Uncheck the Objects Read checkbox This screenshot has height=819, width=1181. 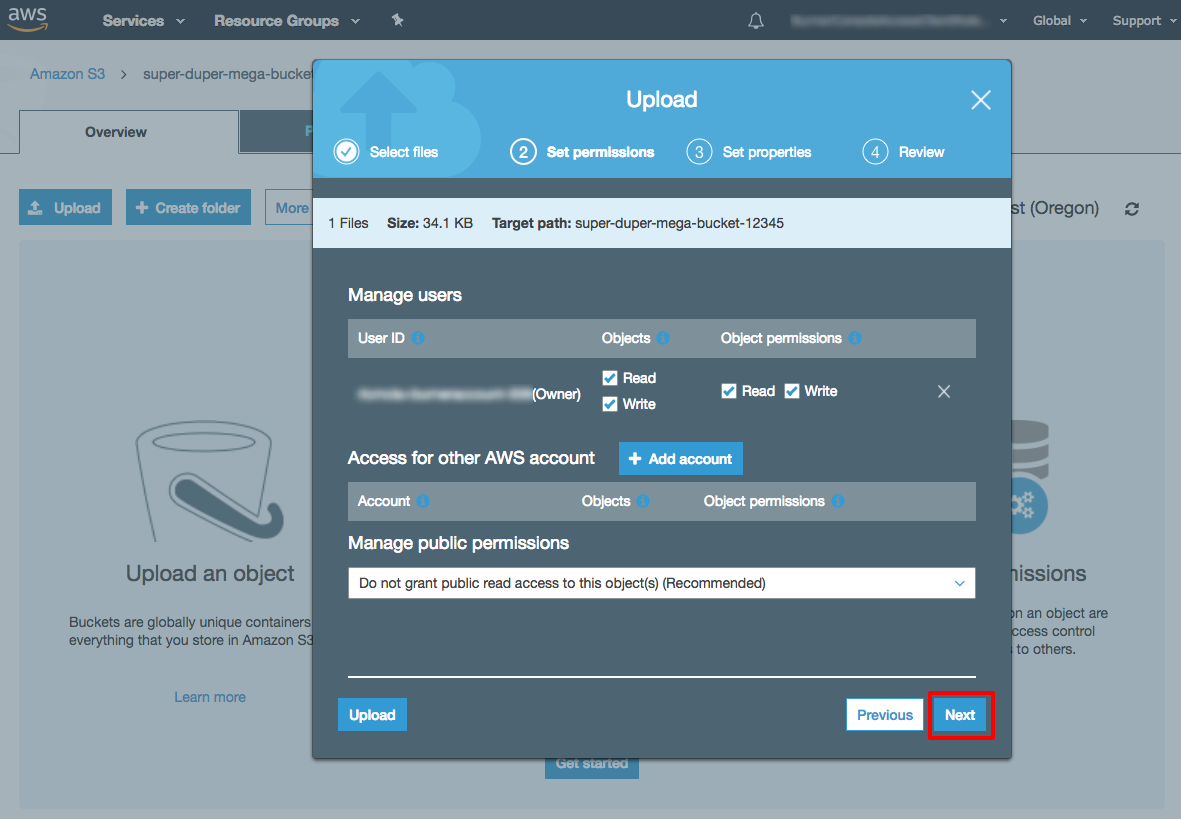(610, 378)
